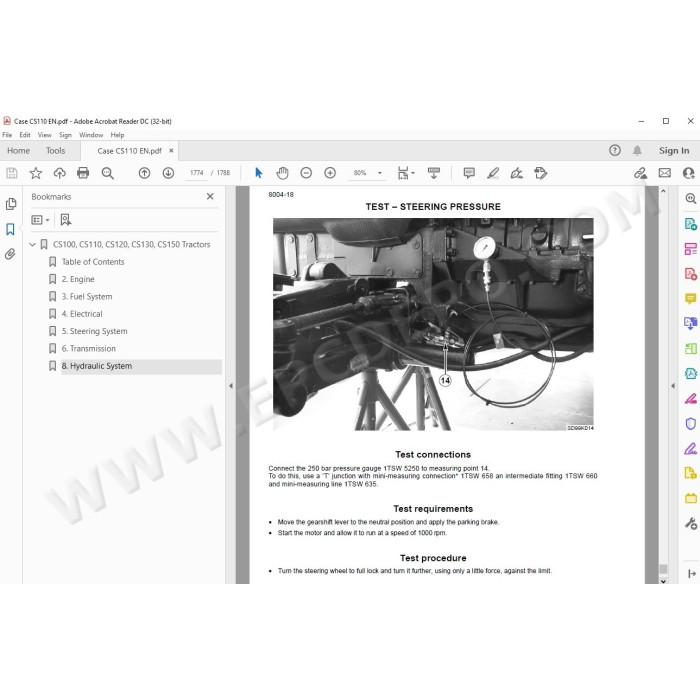Select the arrow selection tool
Viewport: 700px width, 700px height.
pos(258,173)
